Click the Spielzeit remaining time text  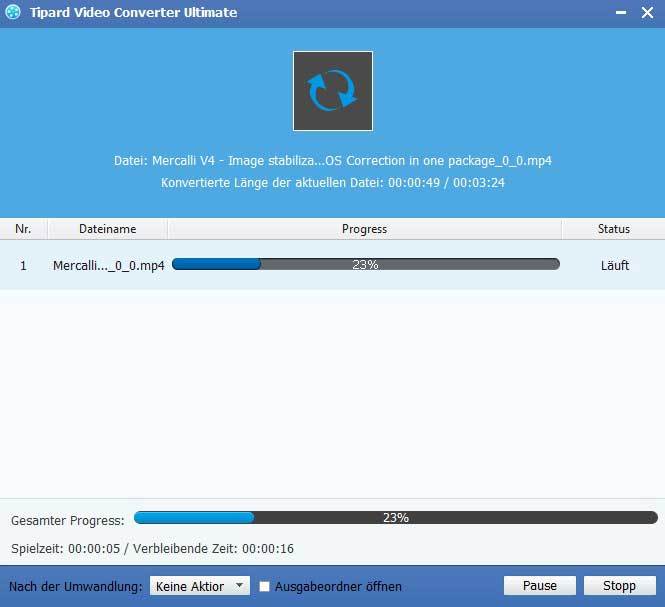152,548
